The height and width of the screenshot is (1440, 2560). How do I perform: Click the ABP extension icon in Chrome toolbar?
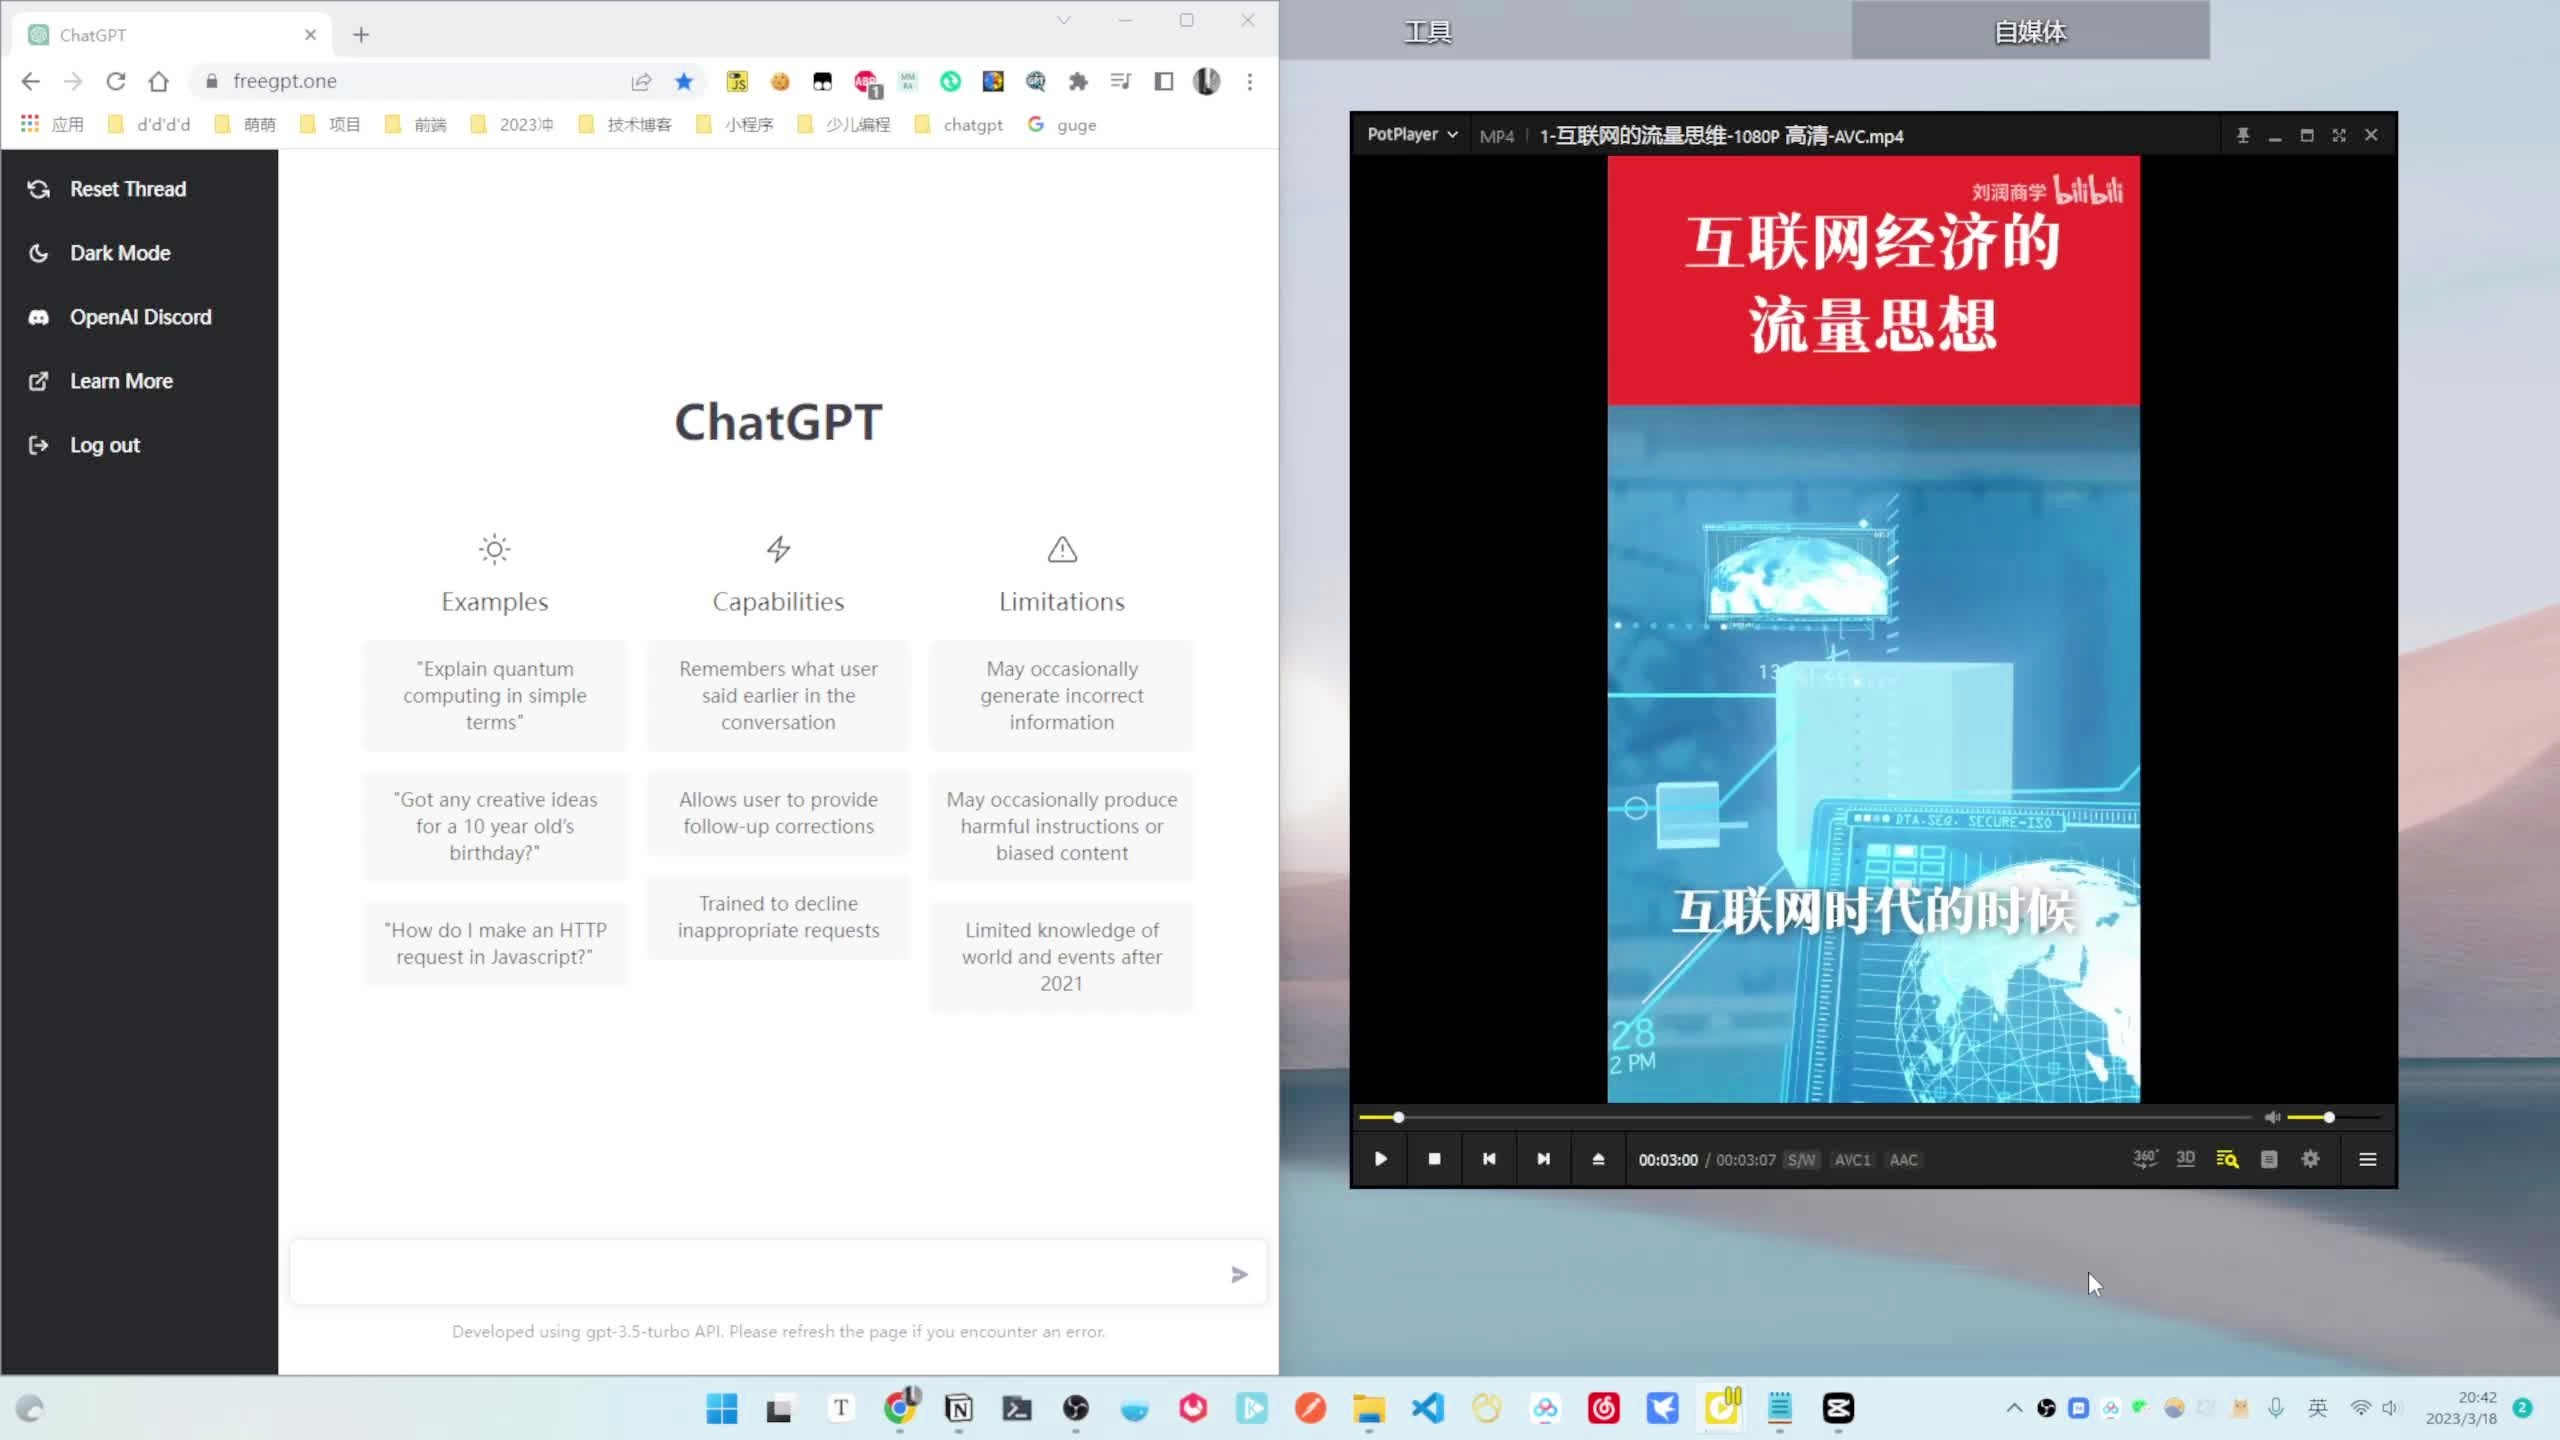point(866,83)
